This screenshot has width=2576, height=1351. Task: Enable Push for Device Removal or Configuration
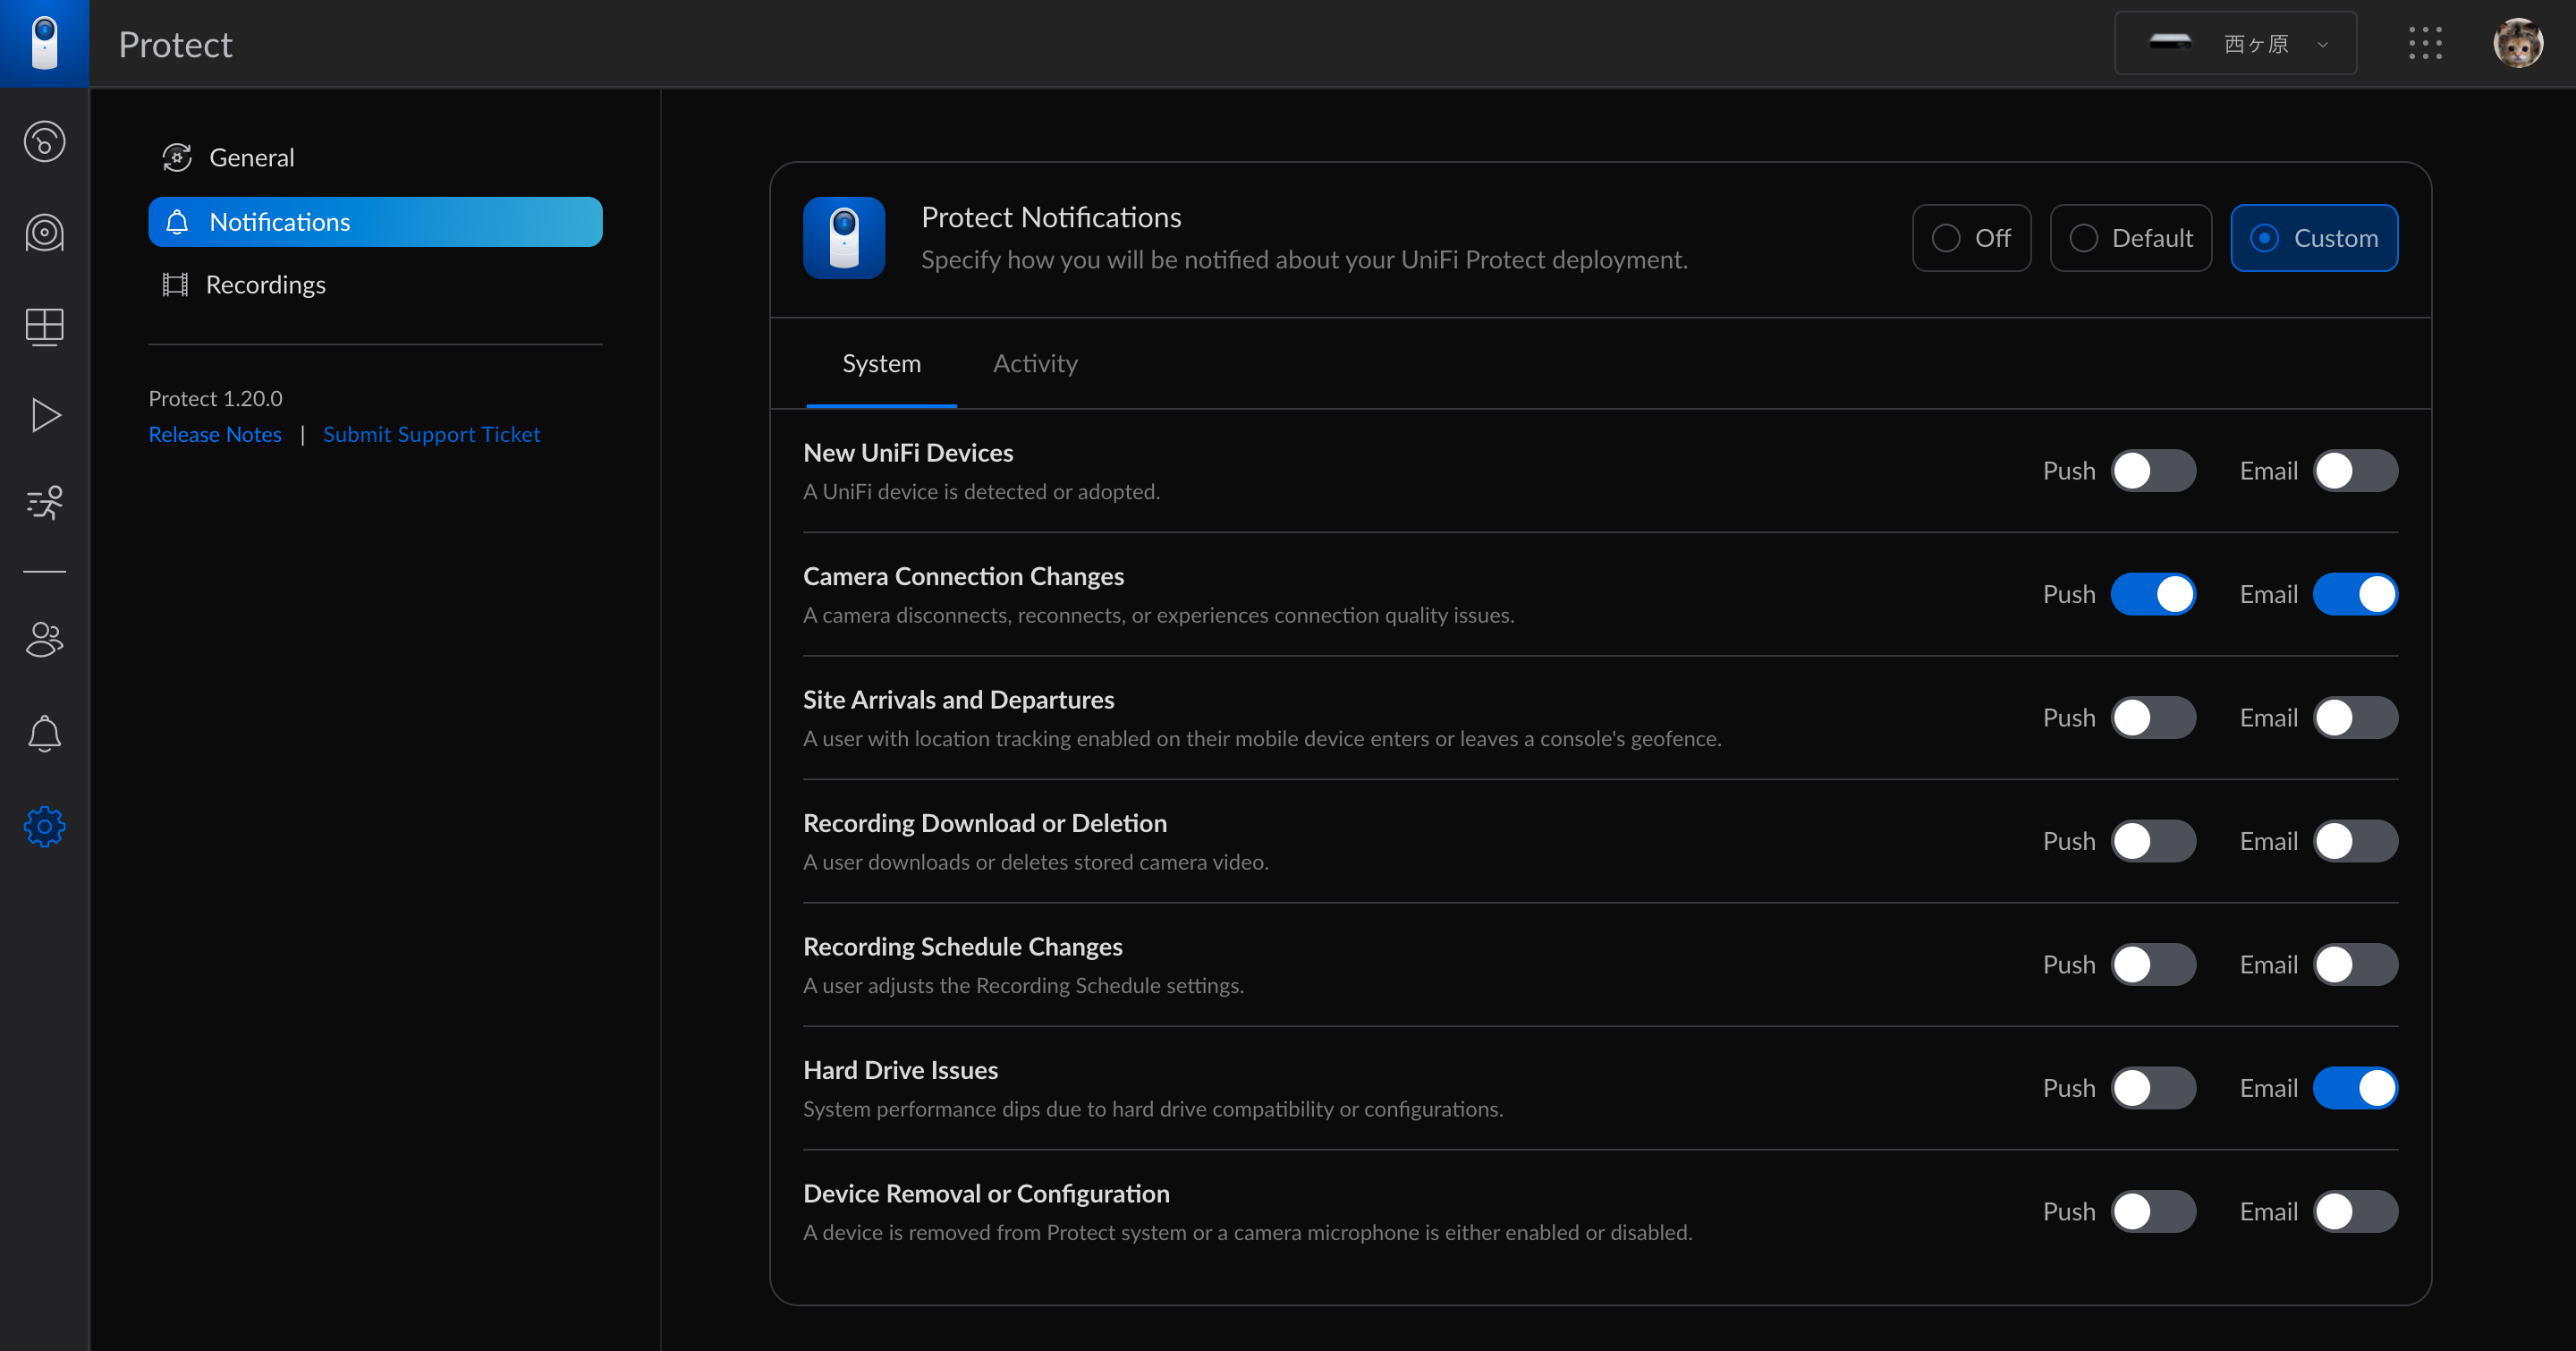(2153, 1212)
